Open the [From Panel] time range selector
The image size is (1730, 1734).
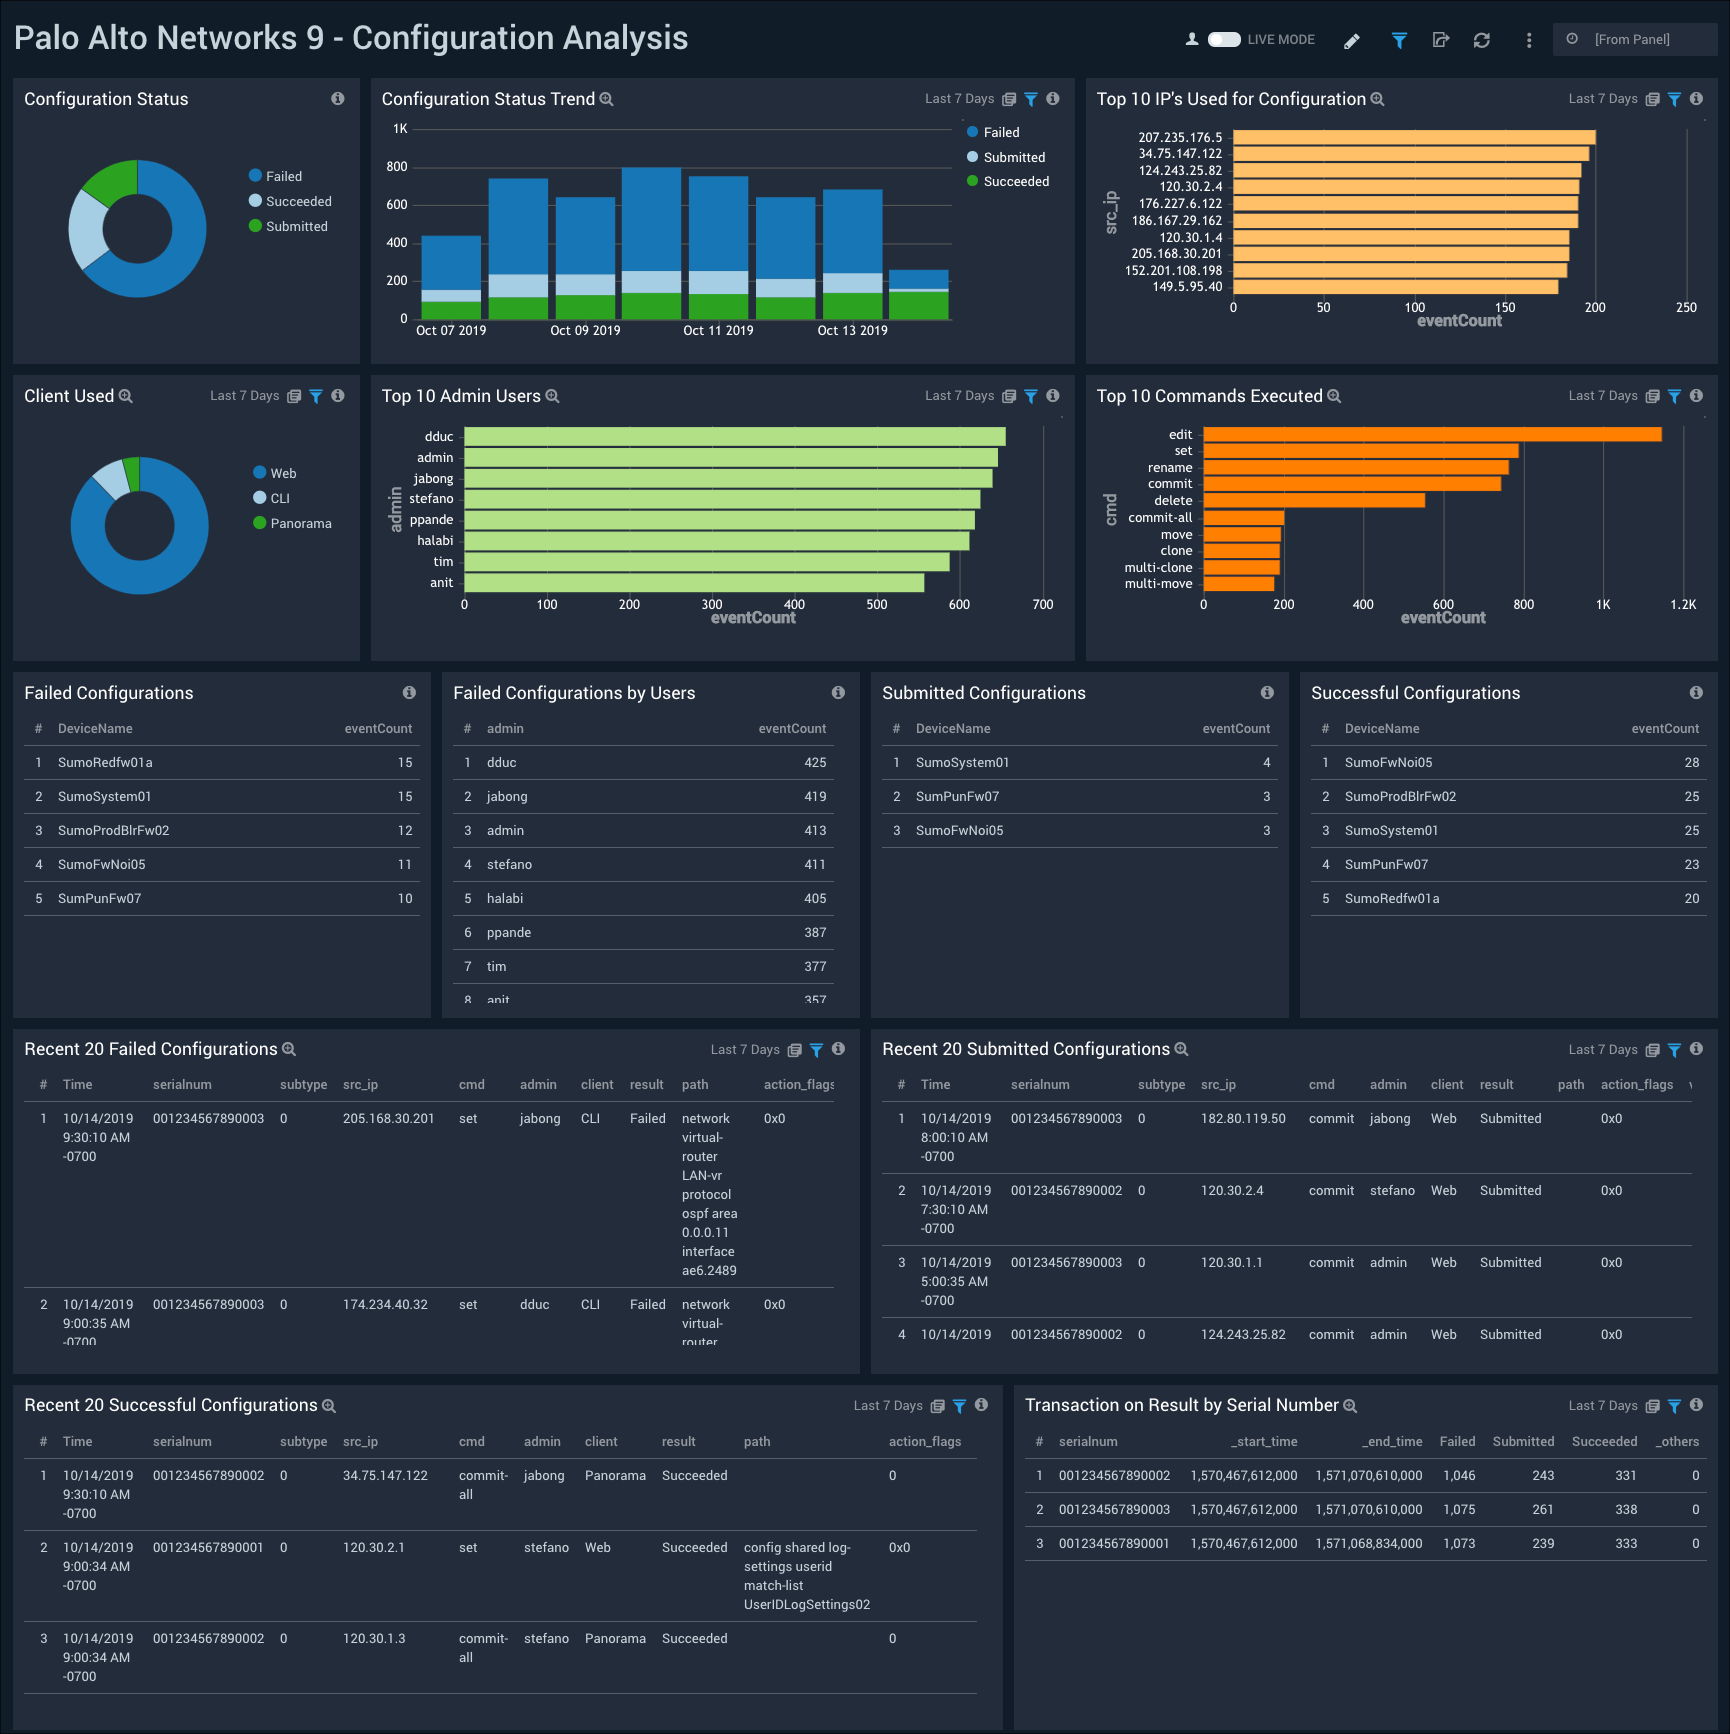[x=1636, y=39]
